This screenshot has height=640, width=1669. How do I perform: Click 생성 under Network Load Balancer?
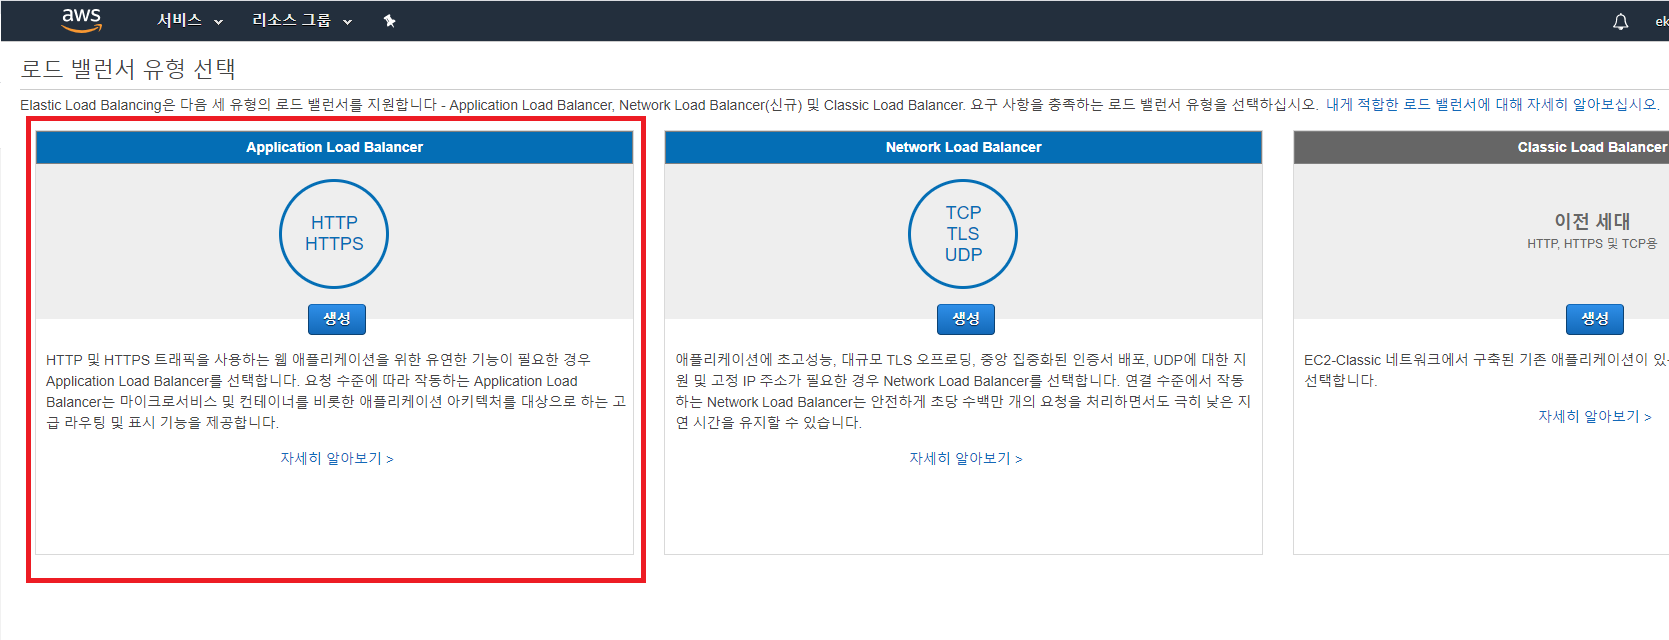966,319
